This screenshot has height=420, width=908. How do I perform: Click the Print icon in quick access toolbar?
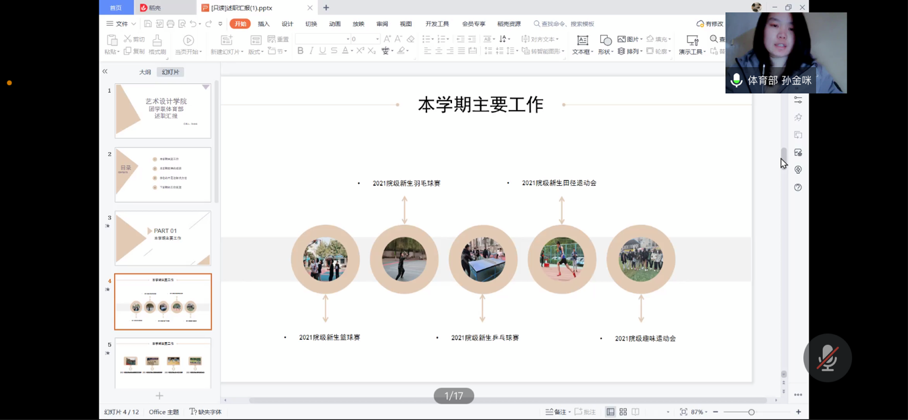tap(170, 24)
